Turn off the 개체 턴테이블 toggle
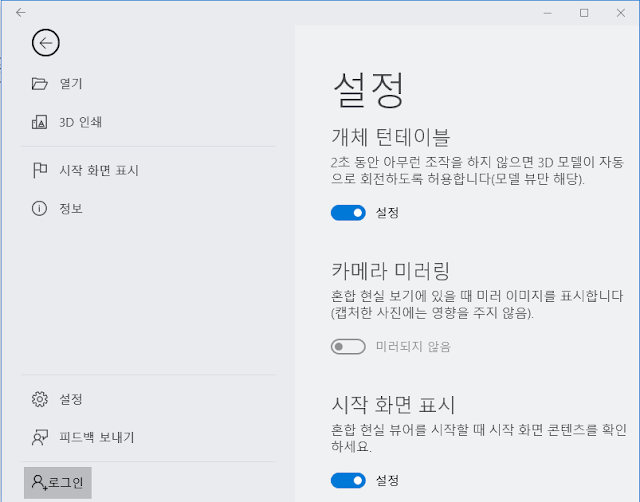 tap(348, 213)
